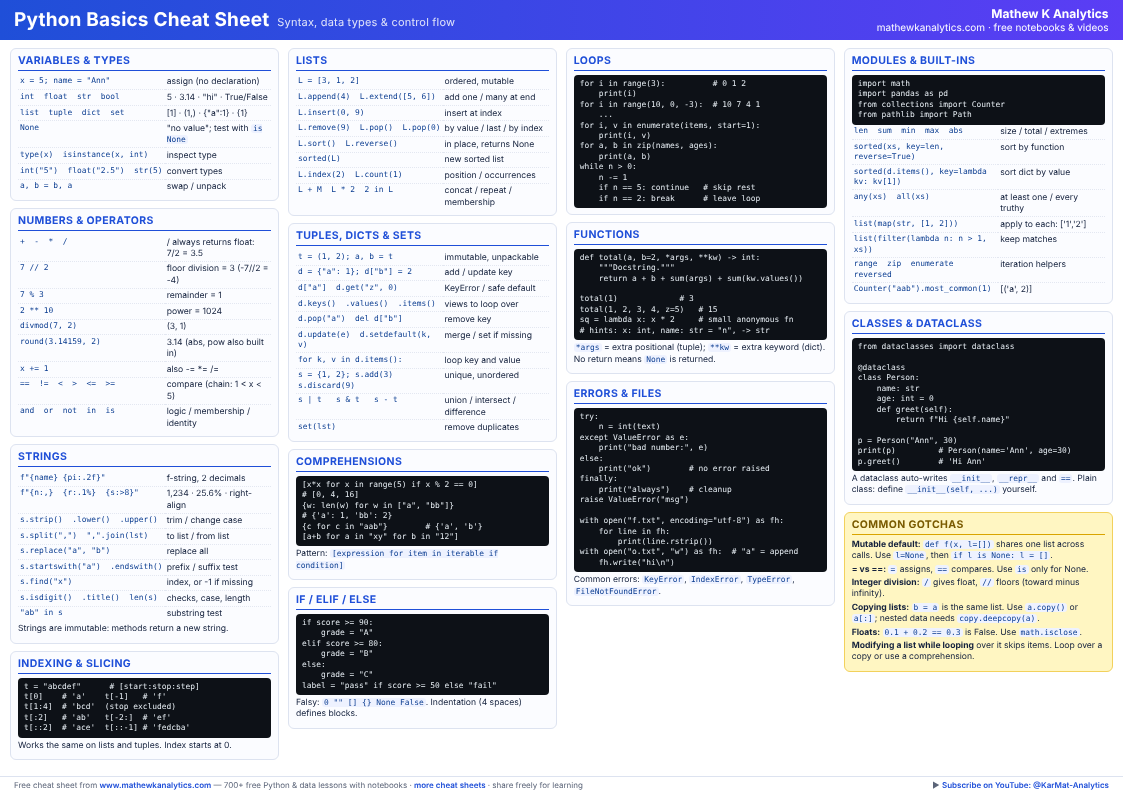
Task: Click 'Strings are immutable' note text
Action: coord(123,628)
